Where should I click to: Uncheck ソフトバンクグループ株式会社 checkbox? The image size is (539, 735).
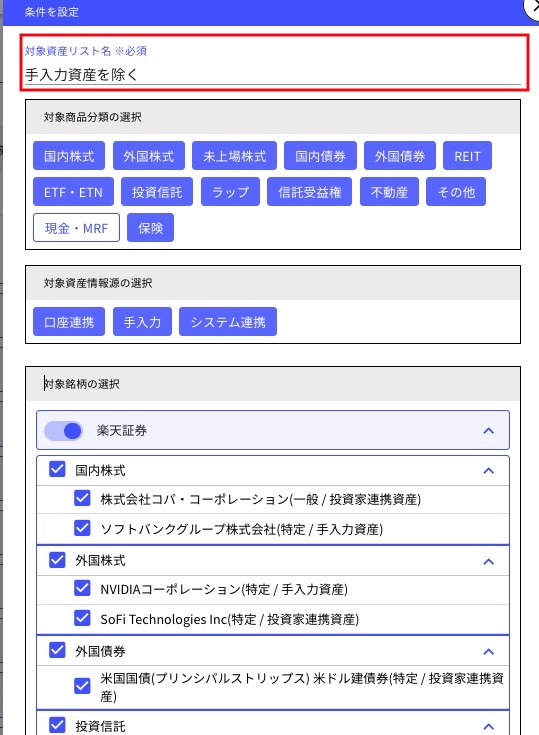click(x=82, y=528)
